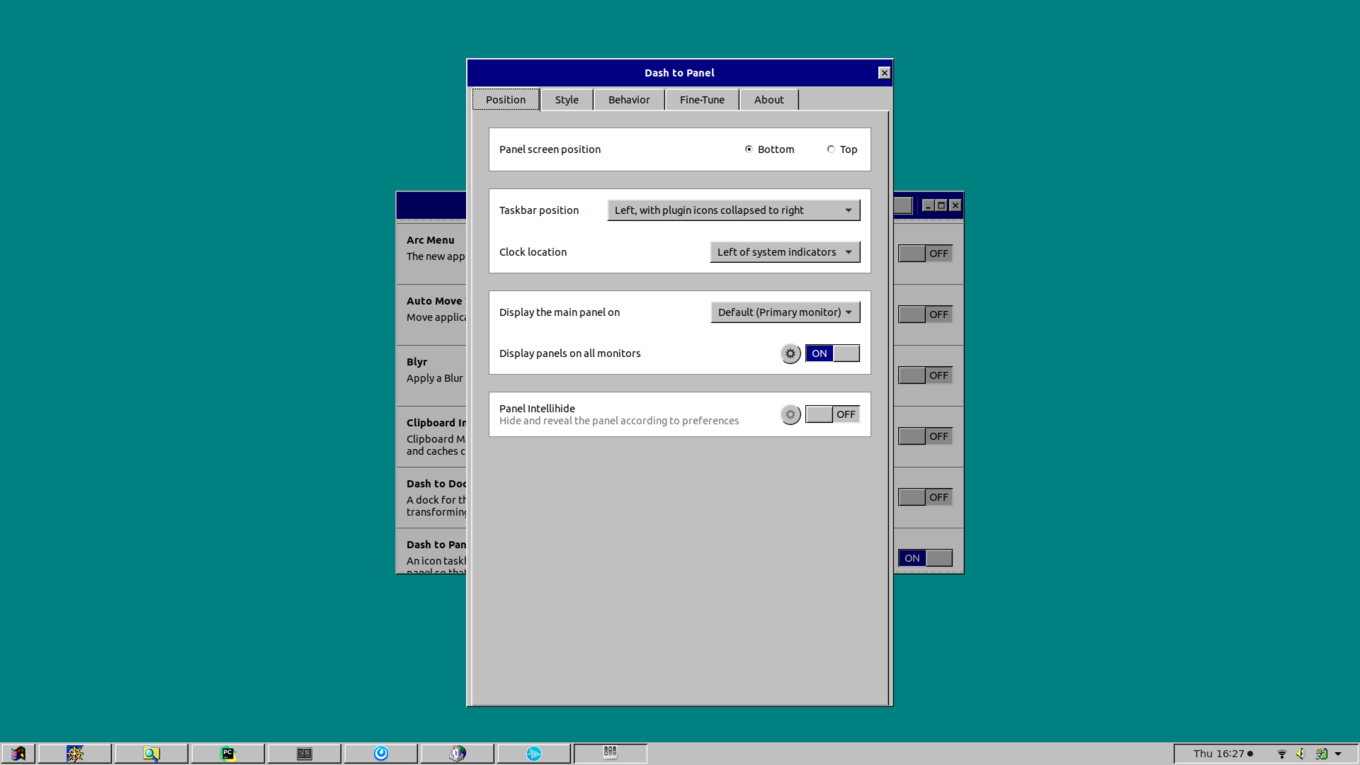Screen dimensions: 1360x765
Task: Toggle Arc Menu extension switch
Action: (925, 253)
